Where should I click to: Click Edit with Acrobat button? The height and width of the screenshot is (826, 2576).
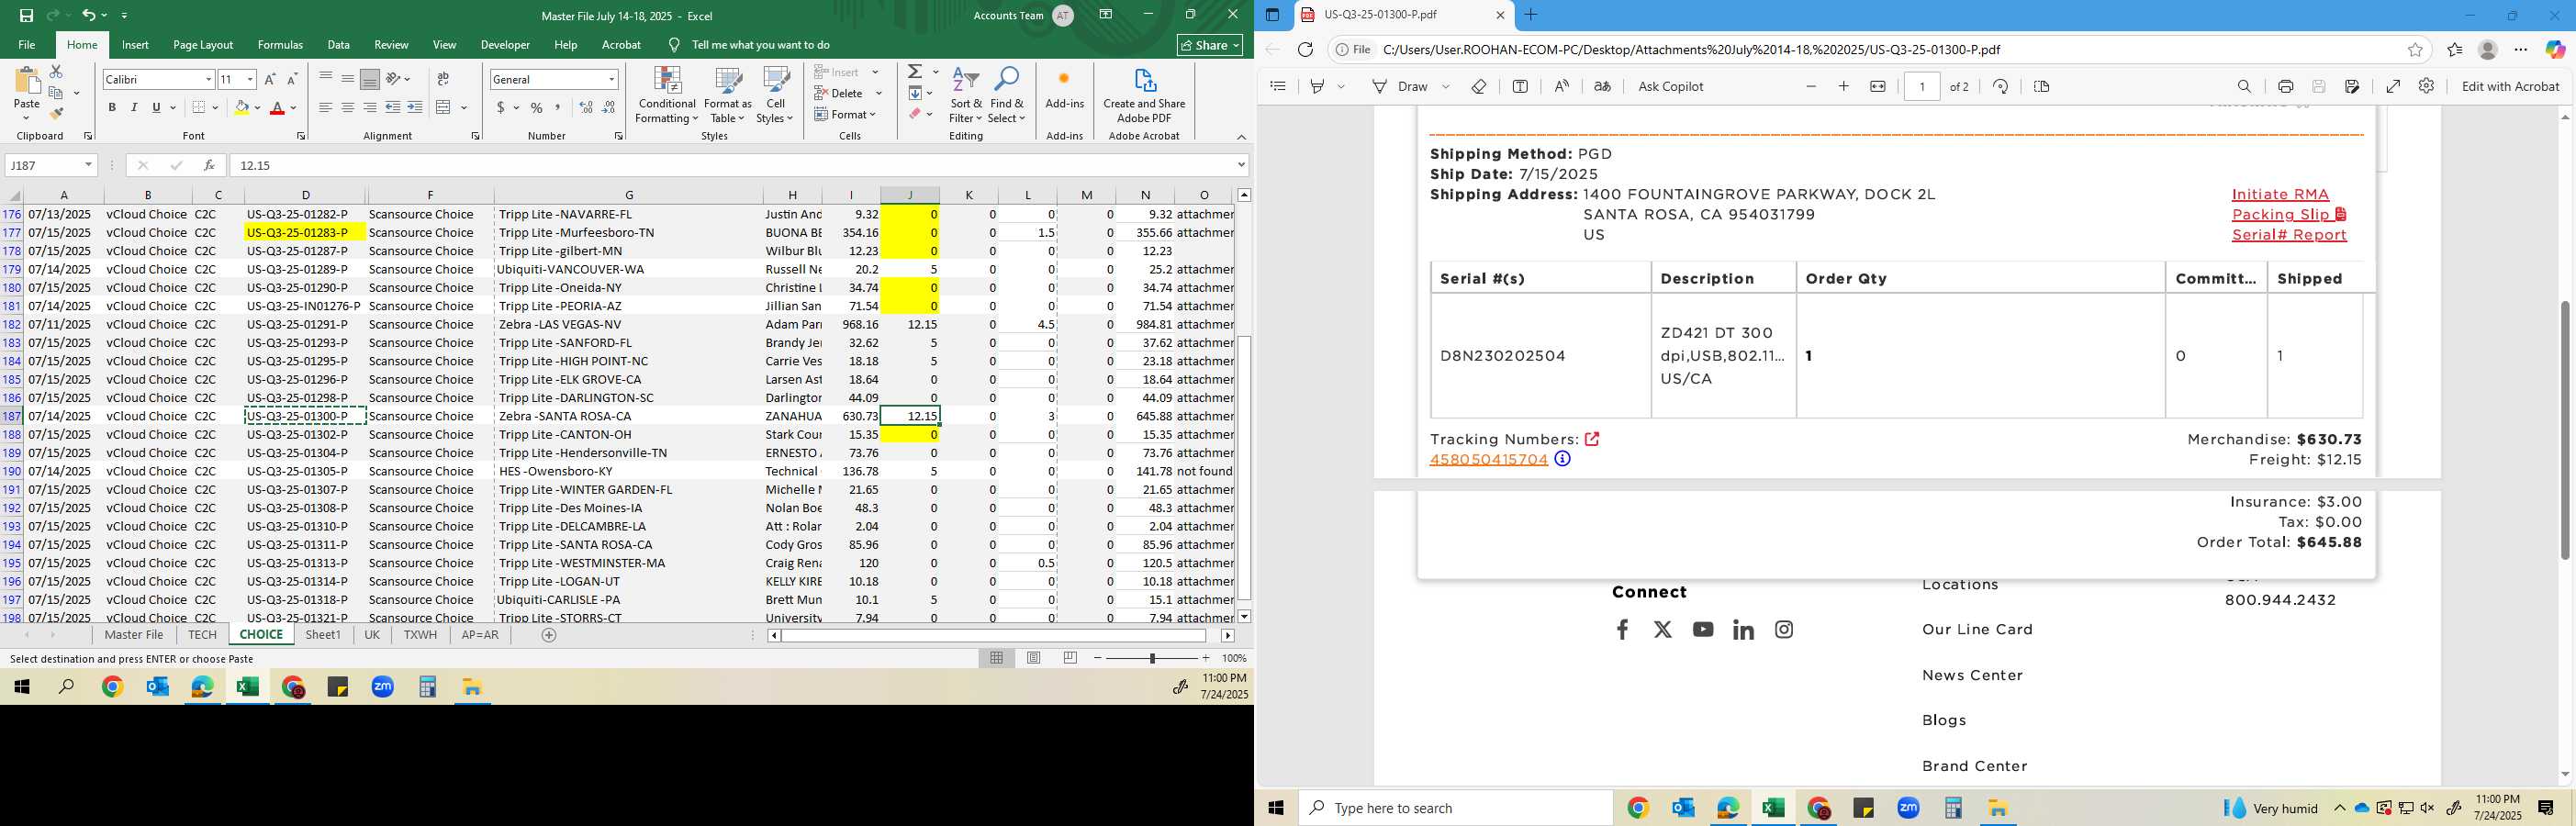pos(2510,86)
